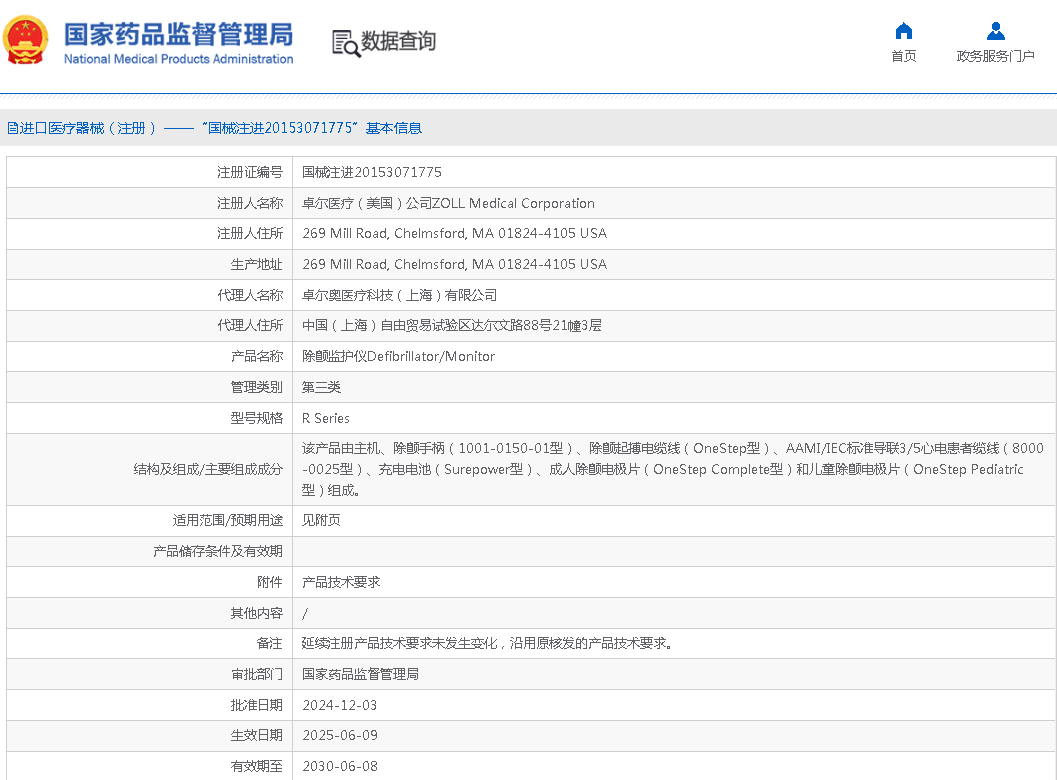This screenshot has width=1057, height=780.
Task: Click the 结构及组成/主要组成成分 label
Action: tap(208, 469)
